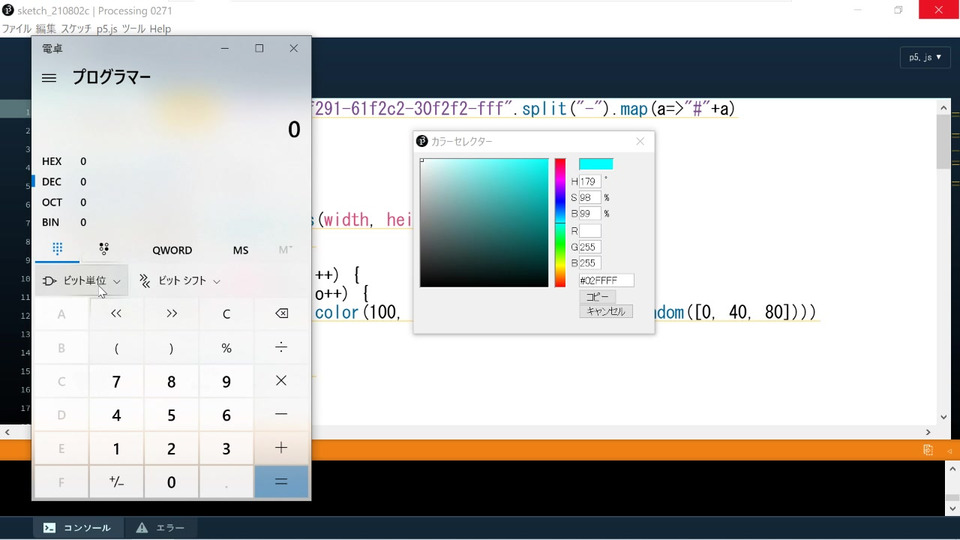Open the ファイル menu

[x=17, y=29]
